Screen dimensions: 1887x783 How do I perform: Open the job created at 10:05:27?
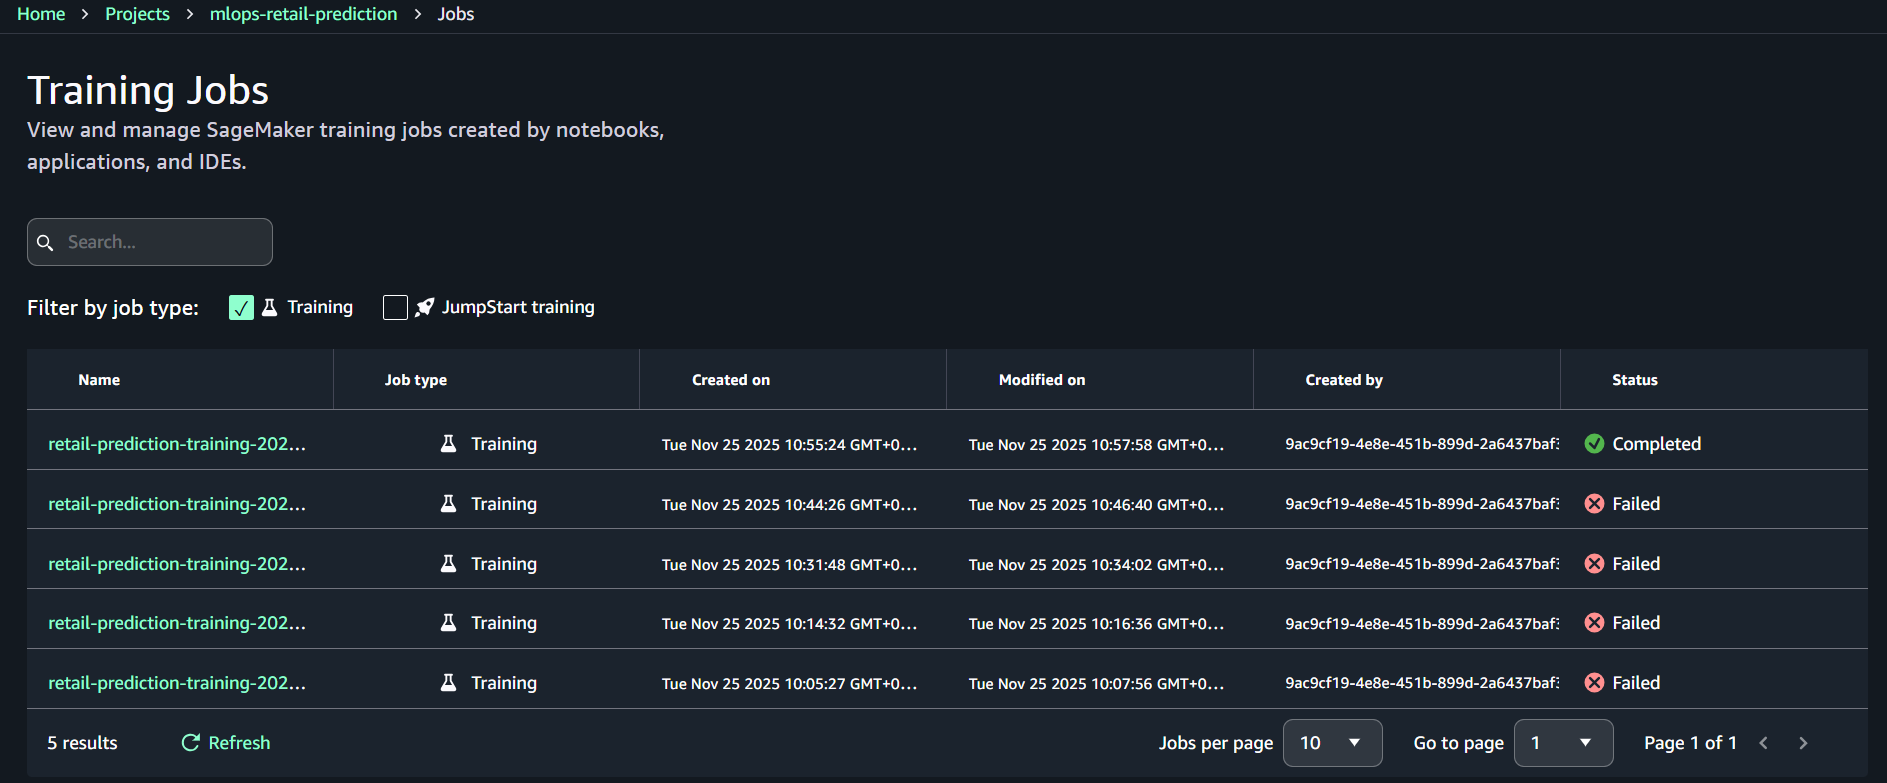pyautogui.click(x=177, y=683)
